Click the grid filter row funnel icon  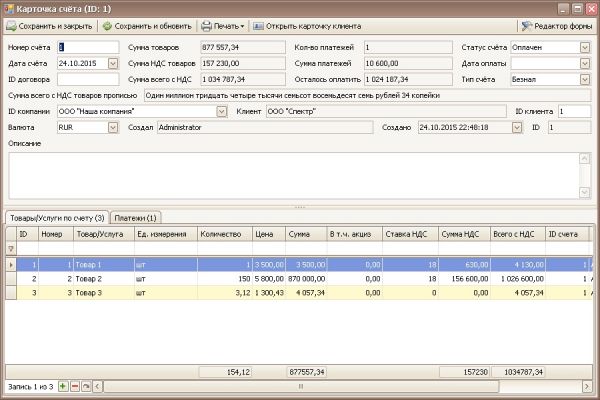pyautogui.click(x=12, y=249)
